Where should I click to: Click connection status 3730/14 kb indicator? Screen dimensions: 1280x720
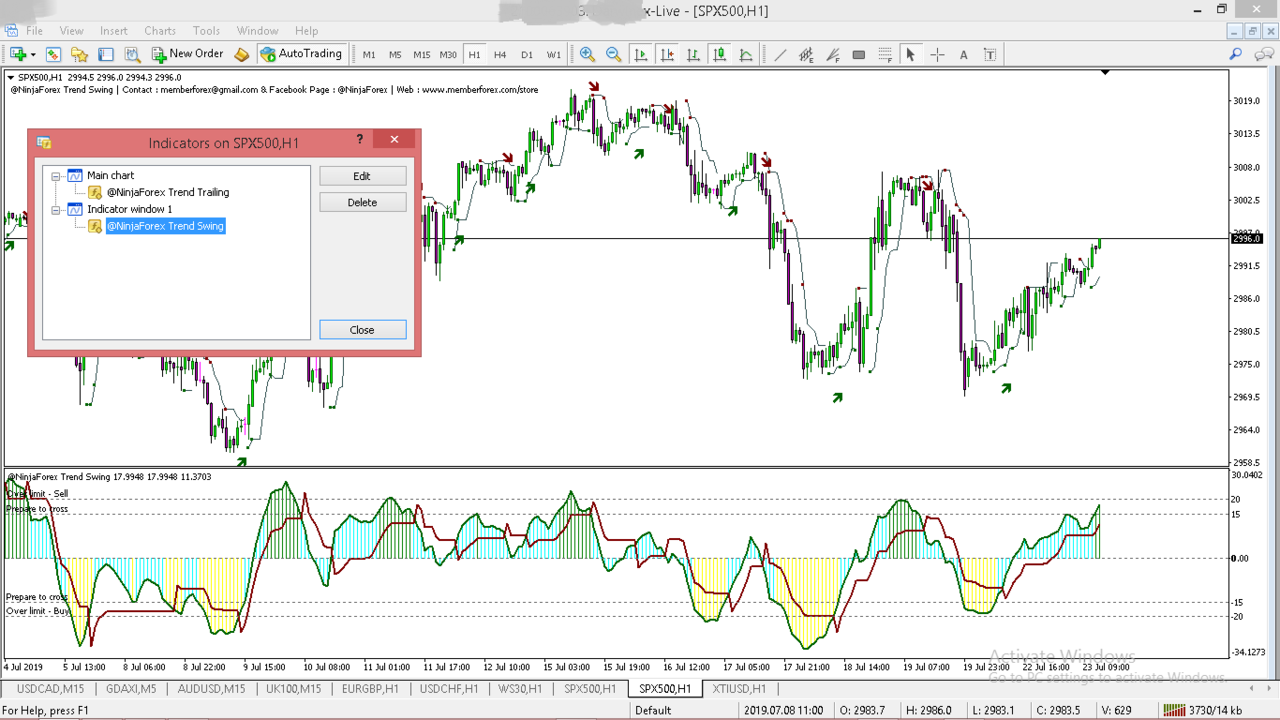[x=1203, y=710]
